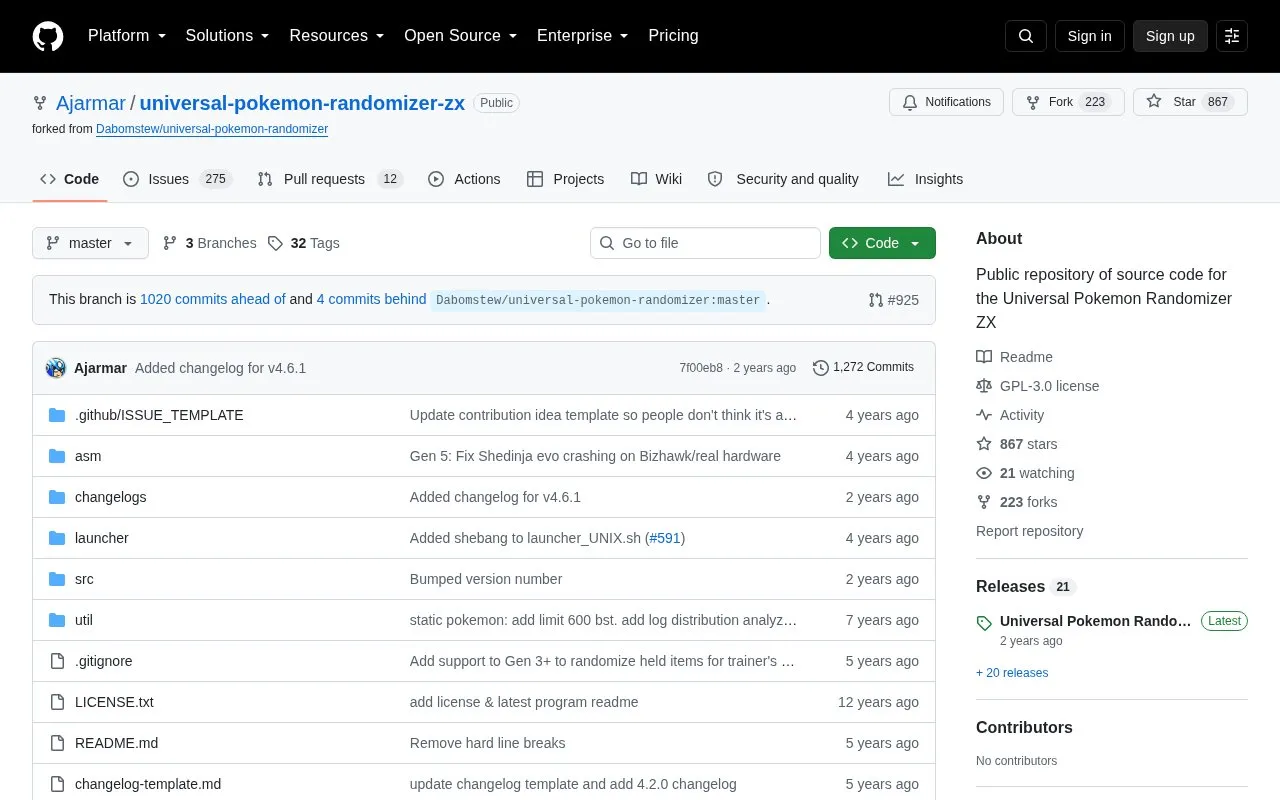
Task: Open the green Code dropdown
Action: [882, 243]
